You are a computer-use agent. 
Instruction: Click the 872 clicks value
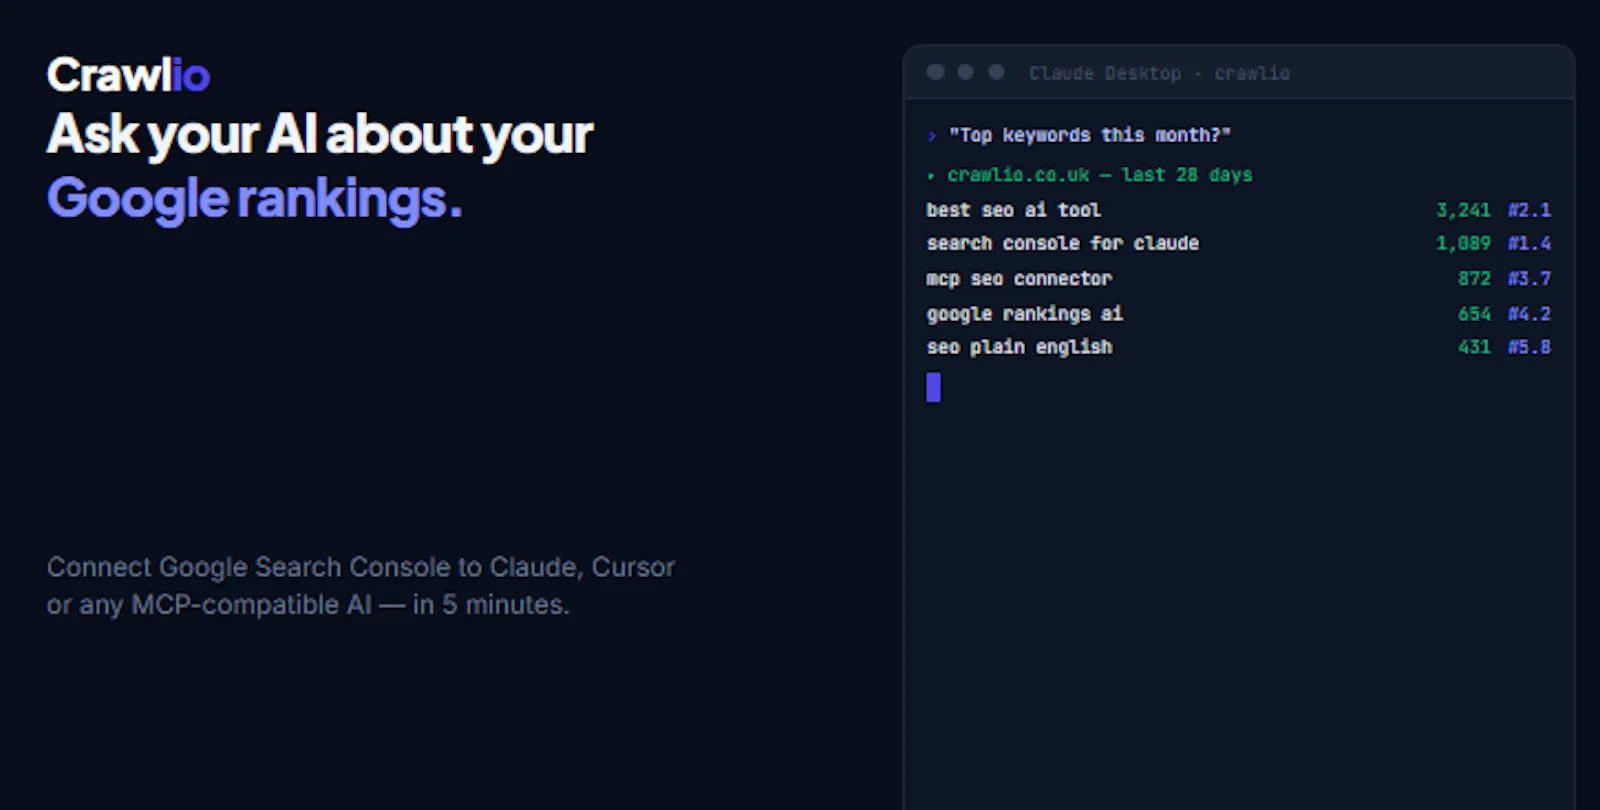(x=1474, y=279)
